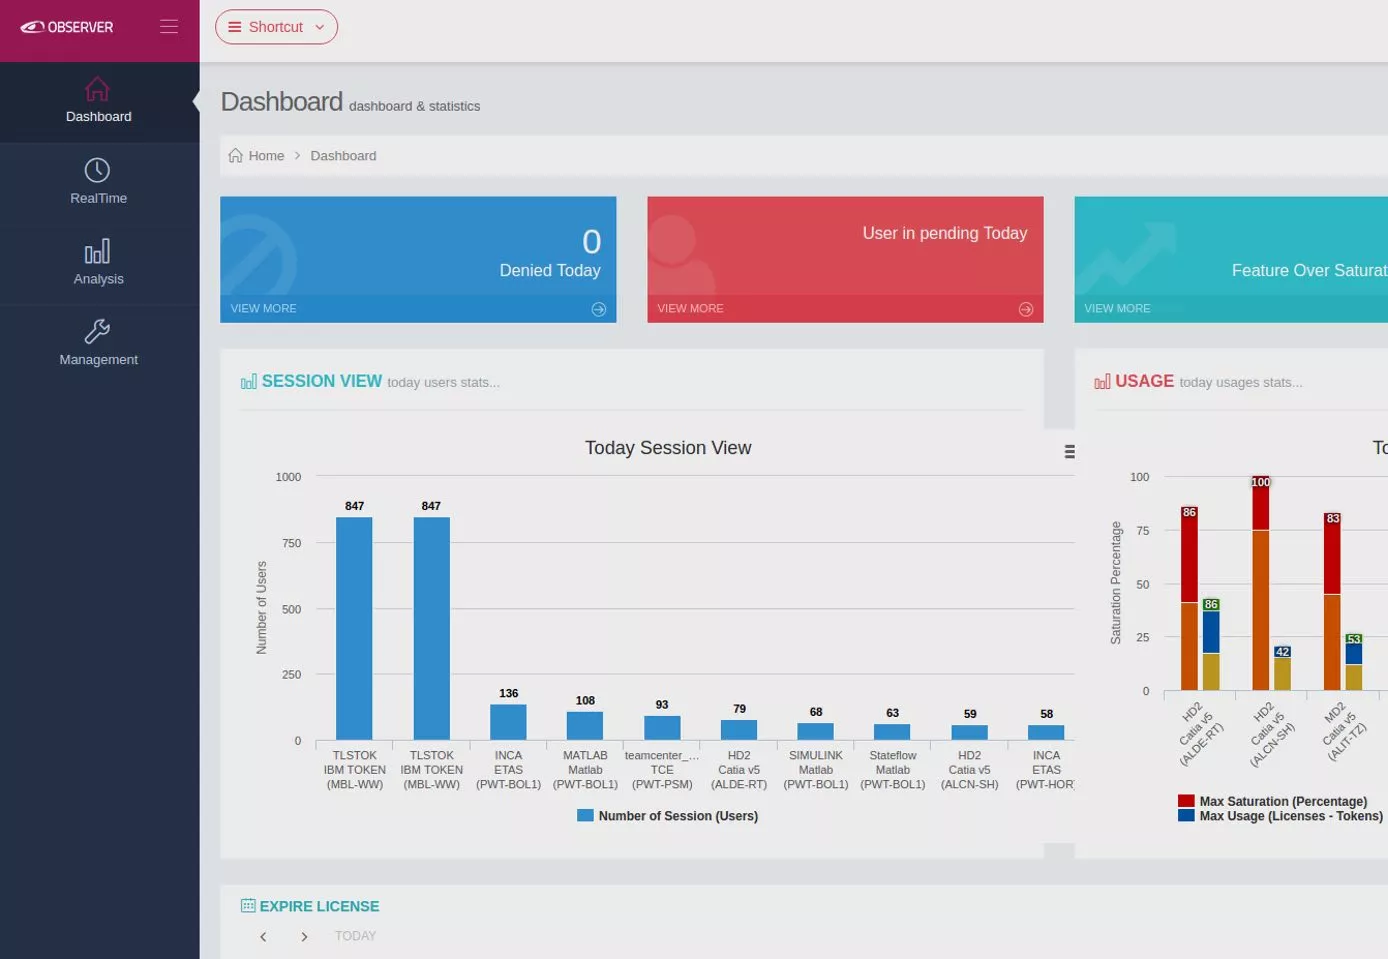
Task: Open the RealTime clock icon
Action: coord(97,170)
